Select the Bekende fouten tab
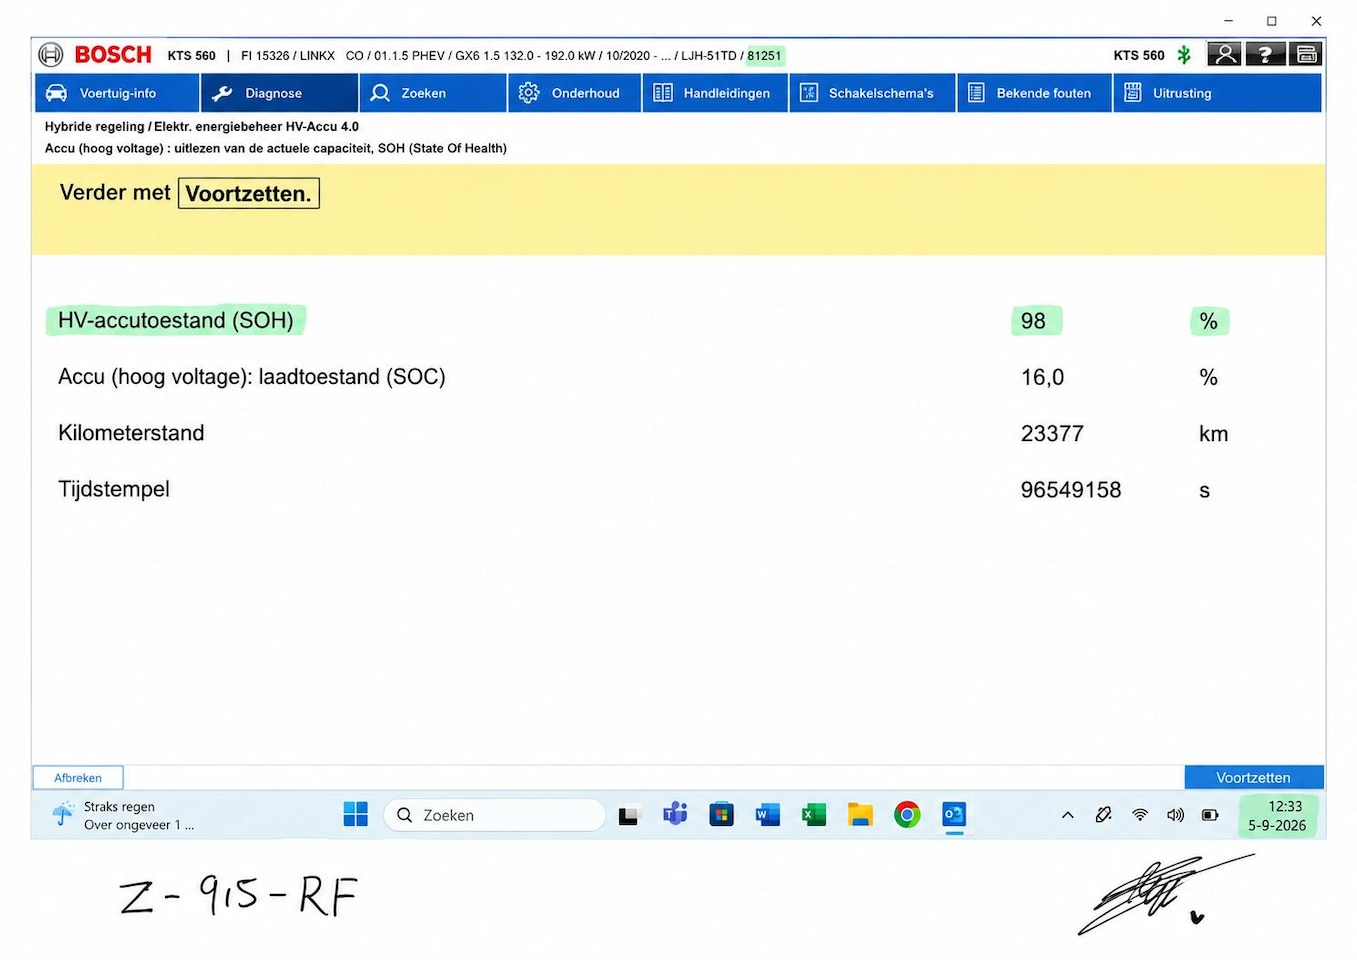1357x960 pixels. coord(1034,93)
